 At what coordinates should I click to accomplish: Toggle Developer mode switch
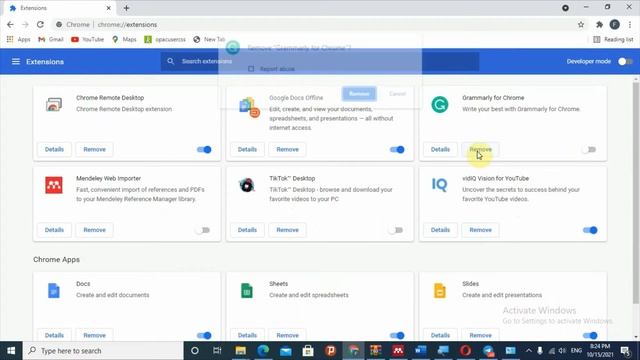pos(625,62)
